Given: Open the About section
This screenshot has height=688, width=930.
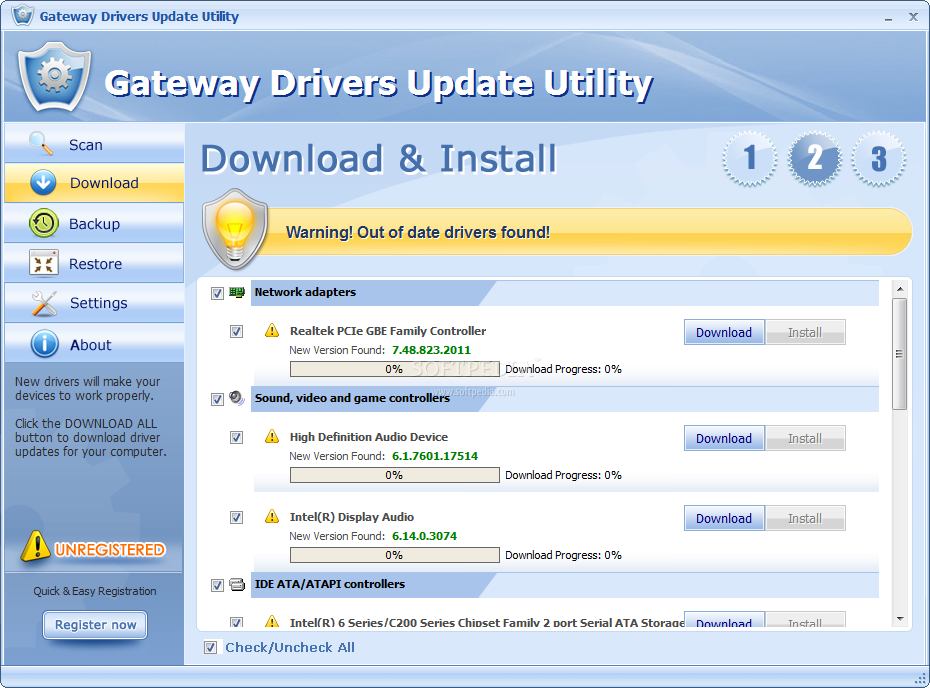Looking at the screenshot, I should click(94, 343).
